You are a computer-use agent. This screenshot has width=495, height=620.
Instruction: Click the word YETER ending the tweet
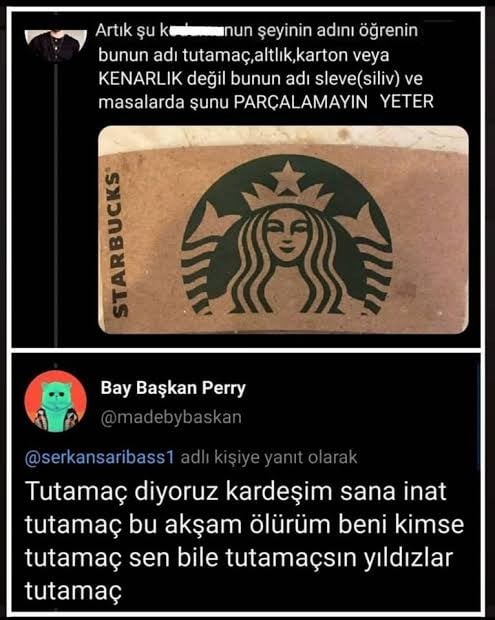[x=407, y=102]
